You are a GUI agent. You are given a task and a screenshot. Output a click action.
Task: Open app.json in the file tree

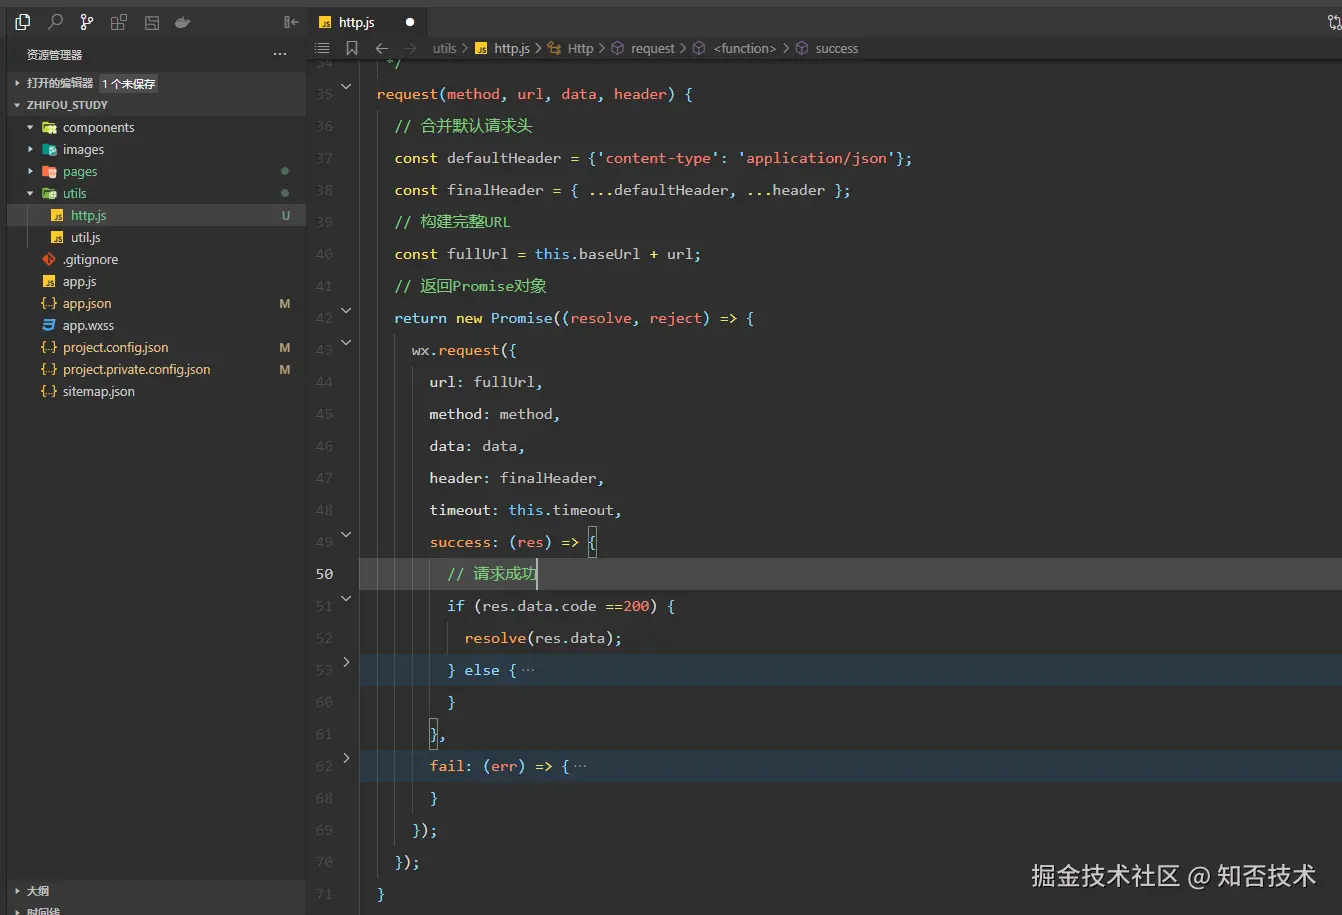point(87,304)
